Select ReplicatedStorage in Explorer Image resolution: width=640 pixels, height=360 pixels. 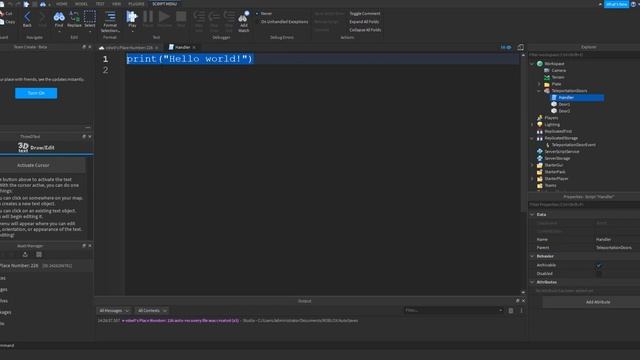[561, 138]
